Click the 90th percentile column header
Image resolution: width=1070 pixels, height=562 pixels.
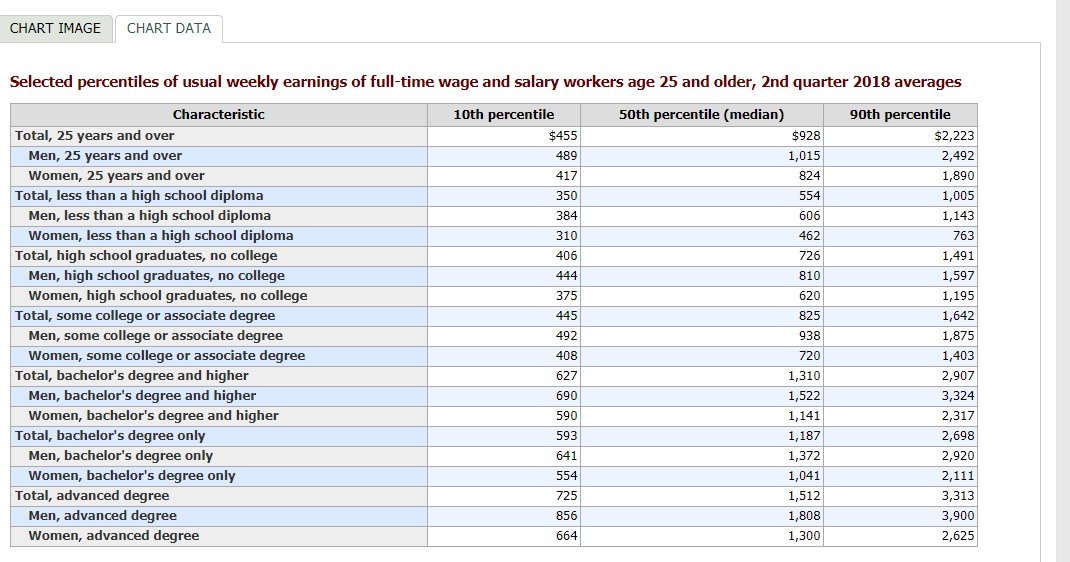[900, 115]
